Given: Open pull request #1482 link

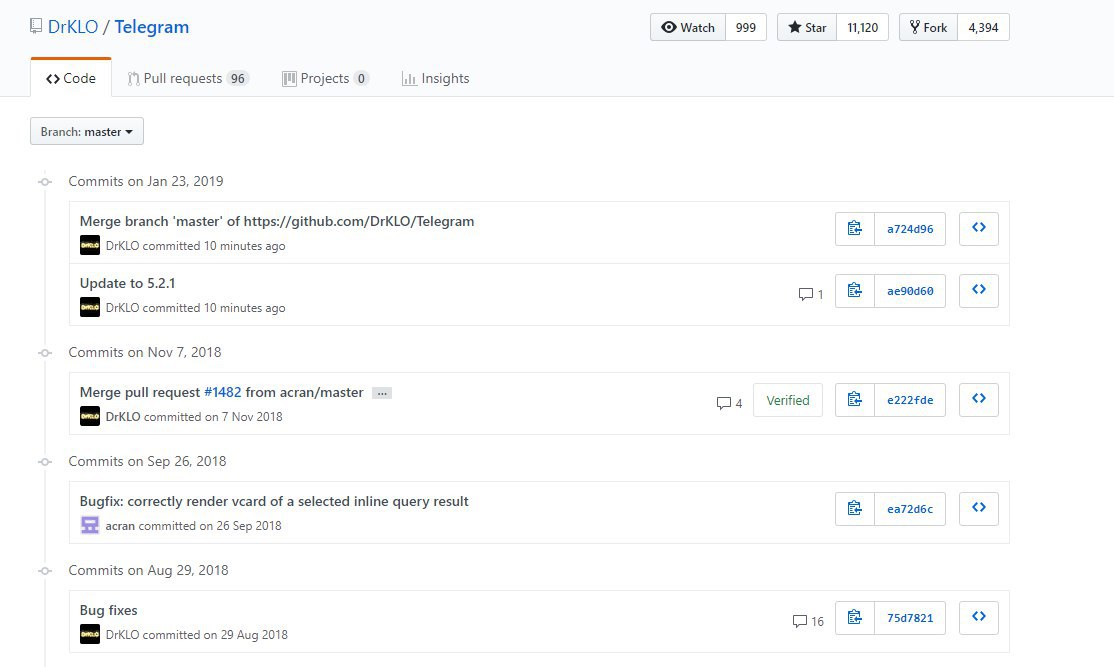Looking at the screenshot, I should (222, 392).
